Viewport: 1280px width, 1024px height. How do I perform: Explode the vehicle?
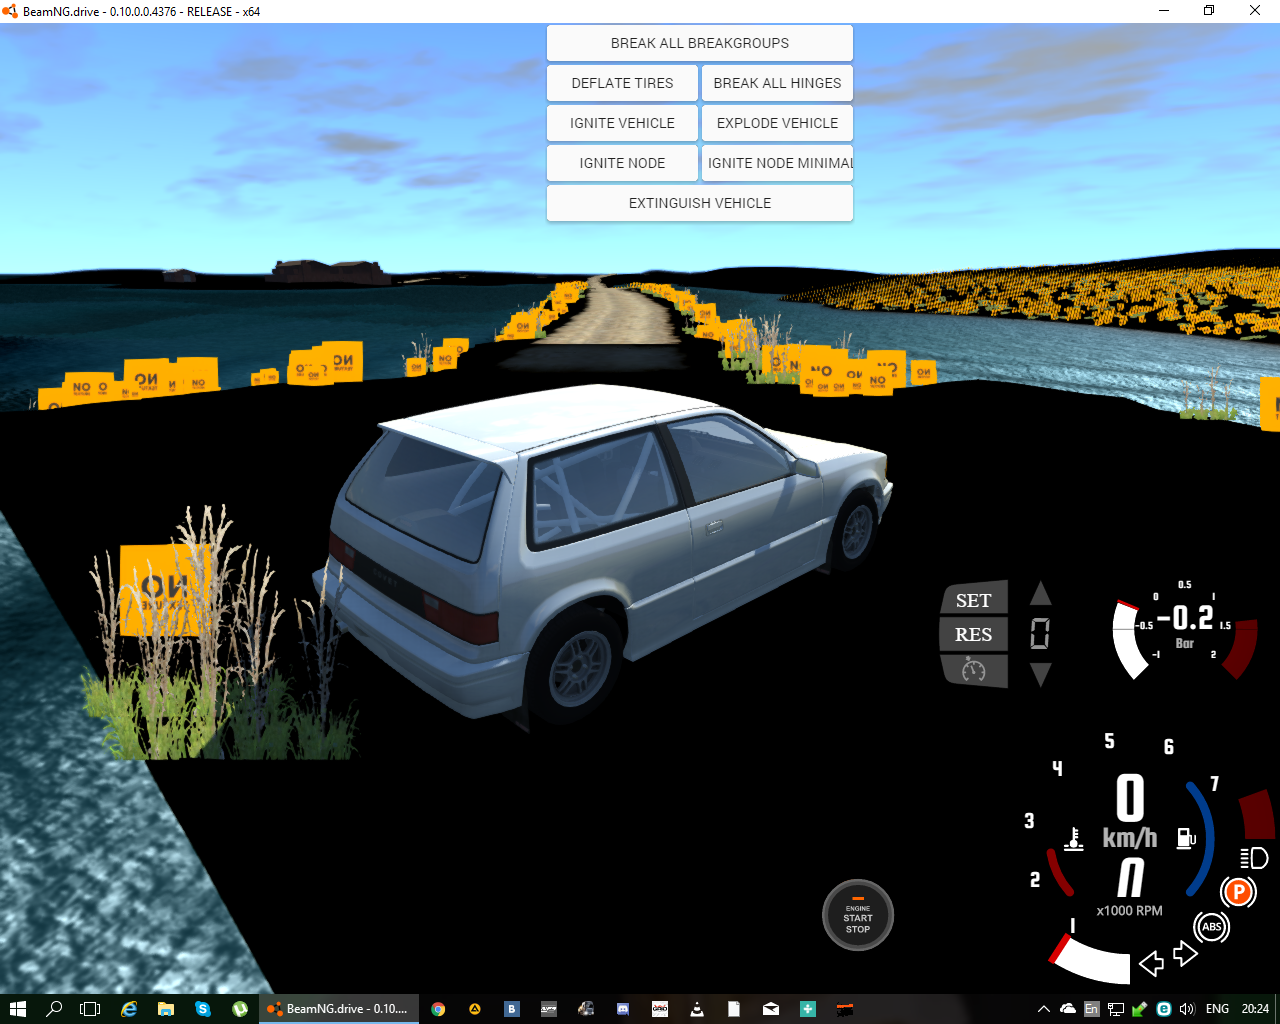click(777, 123)
